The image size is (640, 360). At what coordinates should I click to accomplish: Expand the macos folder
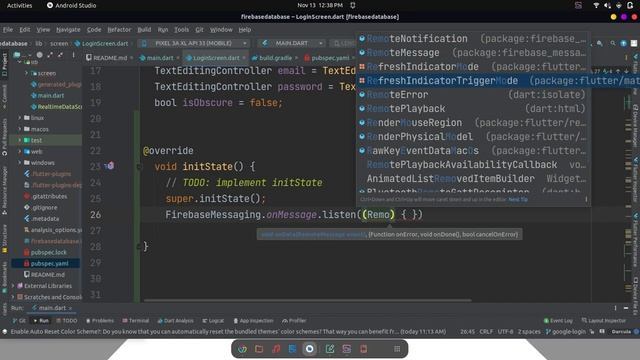click(19, 129)
